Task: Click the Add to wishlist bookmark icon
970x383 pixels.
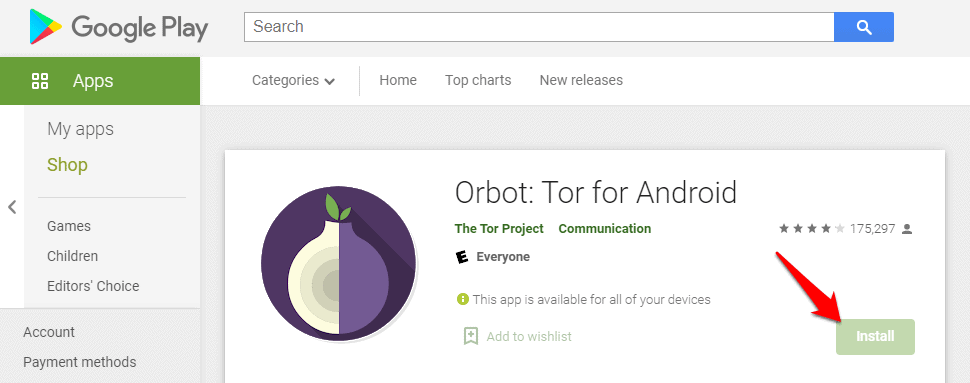Action: click(471, 336)
